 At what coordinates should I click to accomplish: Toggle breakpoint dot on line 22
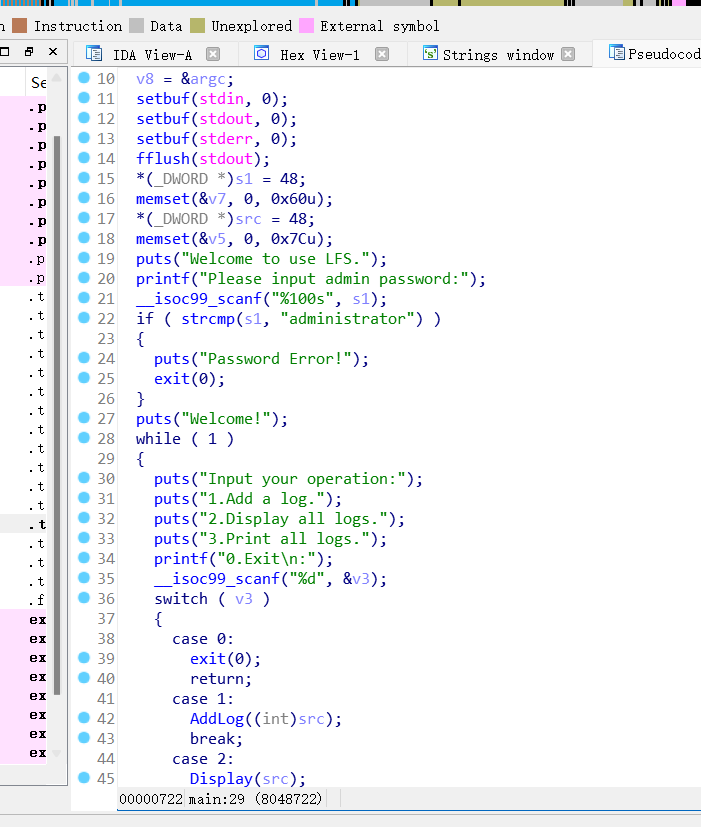[x=84, y=318]
